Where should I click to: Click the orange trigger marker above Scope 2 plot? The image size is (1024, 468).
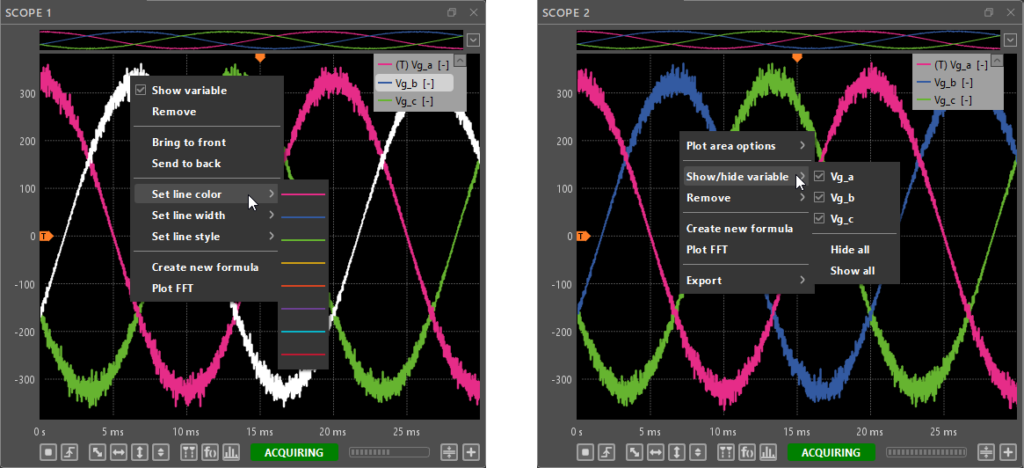(x=797, y=58)
